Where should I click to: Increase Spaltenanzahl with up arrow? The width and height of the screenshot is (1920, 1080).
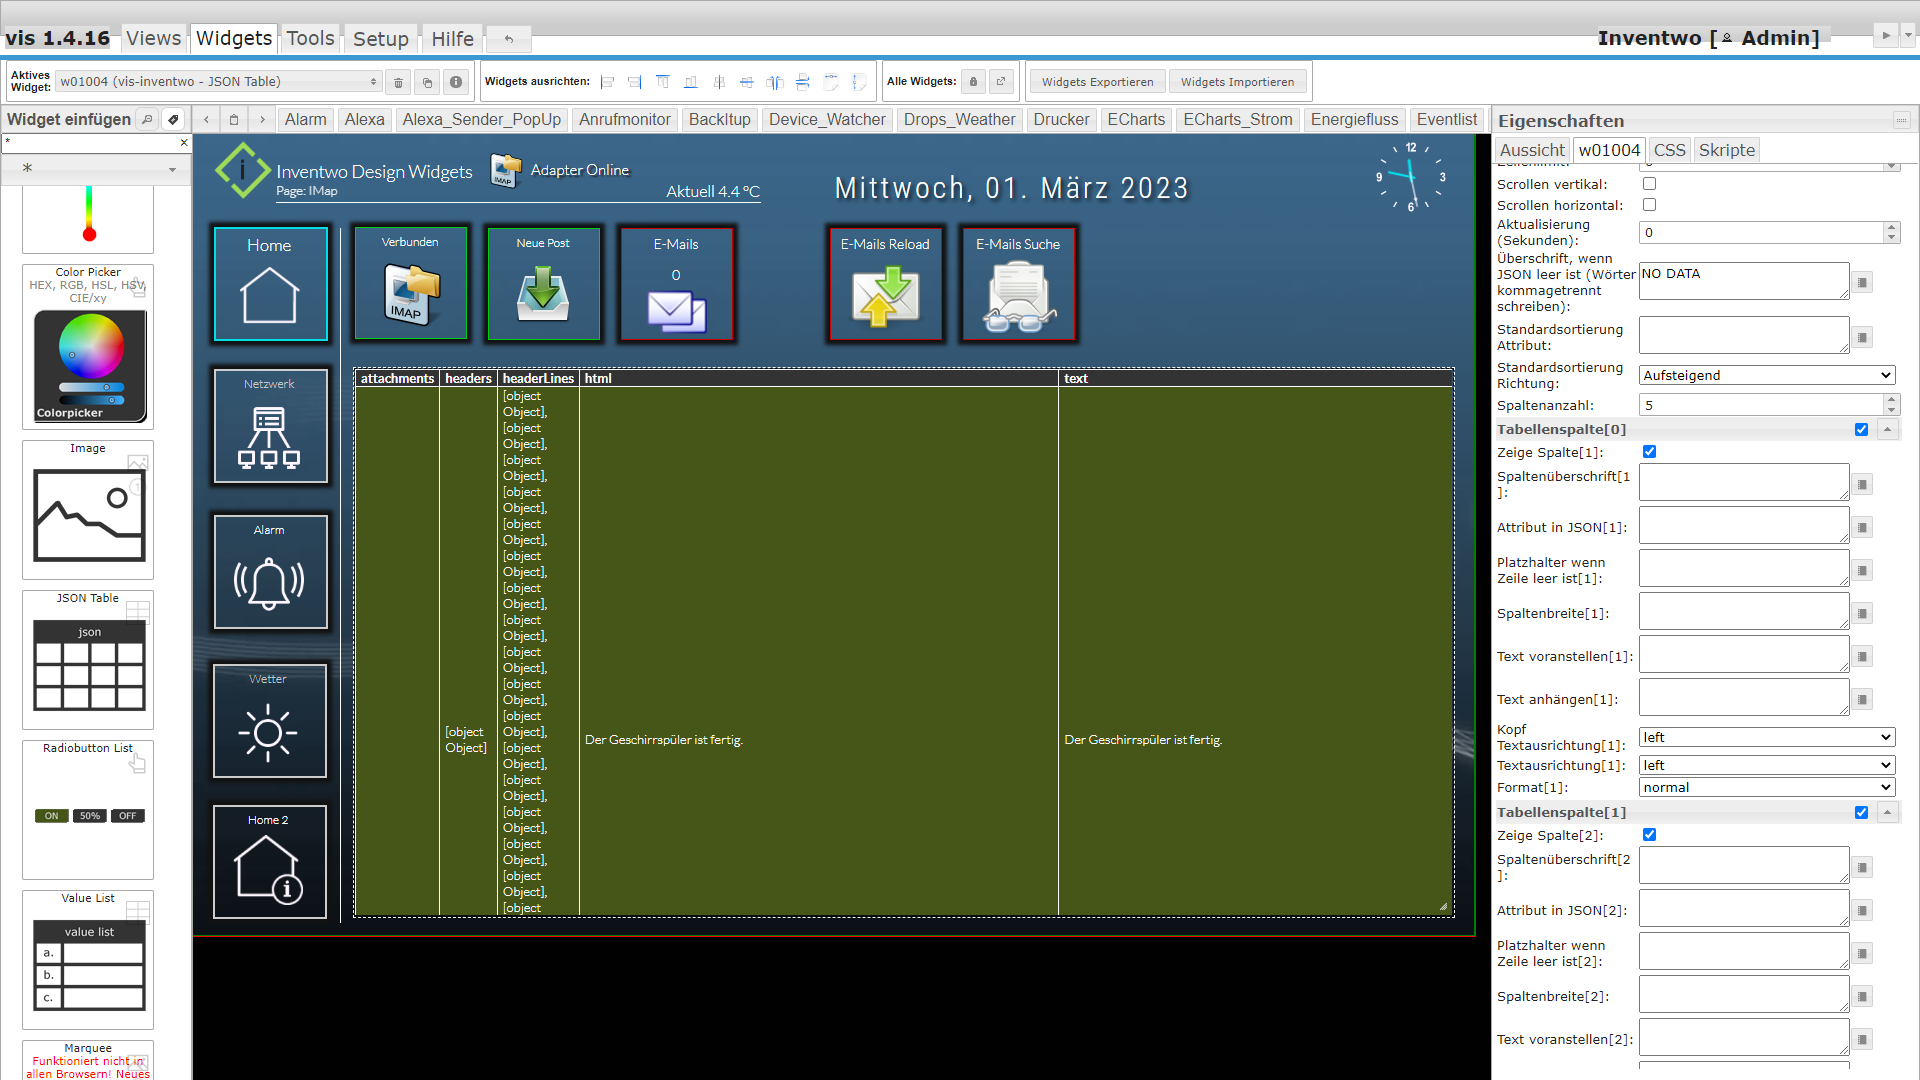1891,400
